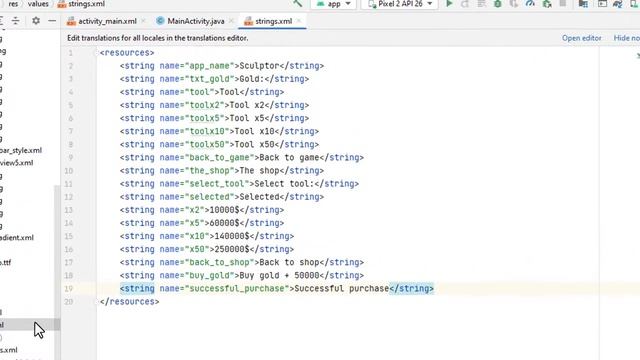Click the strings.xml breadcrumb
This screenshot has width=640, height=360.
81,4
